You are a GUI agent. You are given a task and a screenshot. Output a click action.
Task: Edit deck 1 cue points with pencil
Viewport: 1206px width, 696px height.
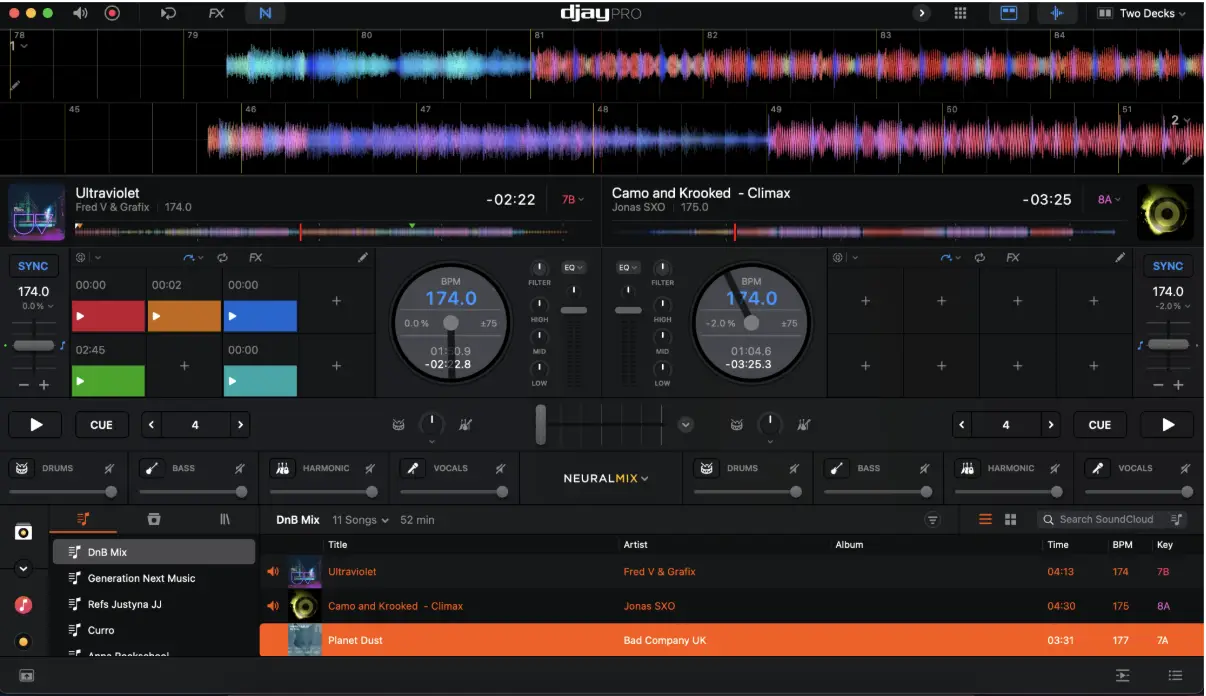pos(363,258)
